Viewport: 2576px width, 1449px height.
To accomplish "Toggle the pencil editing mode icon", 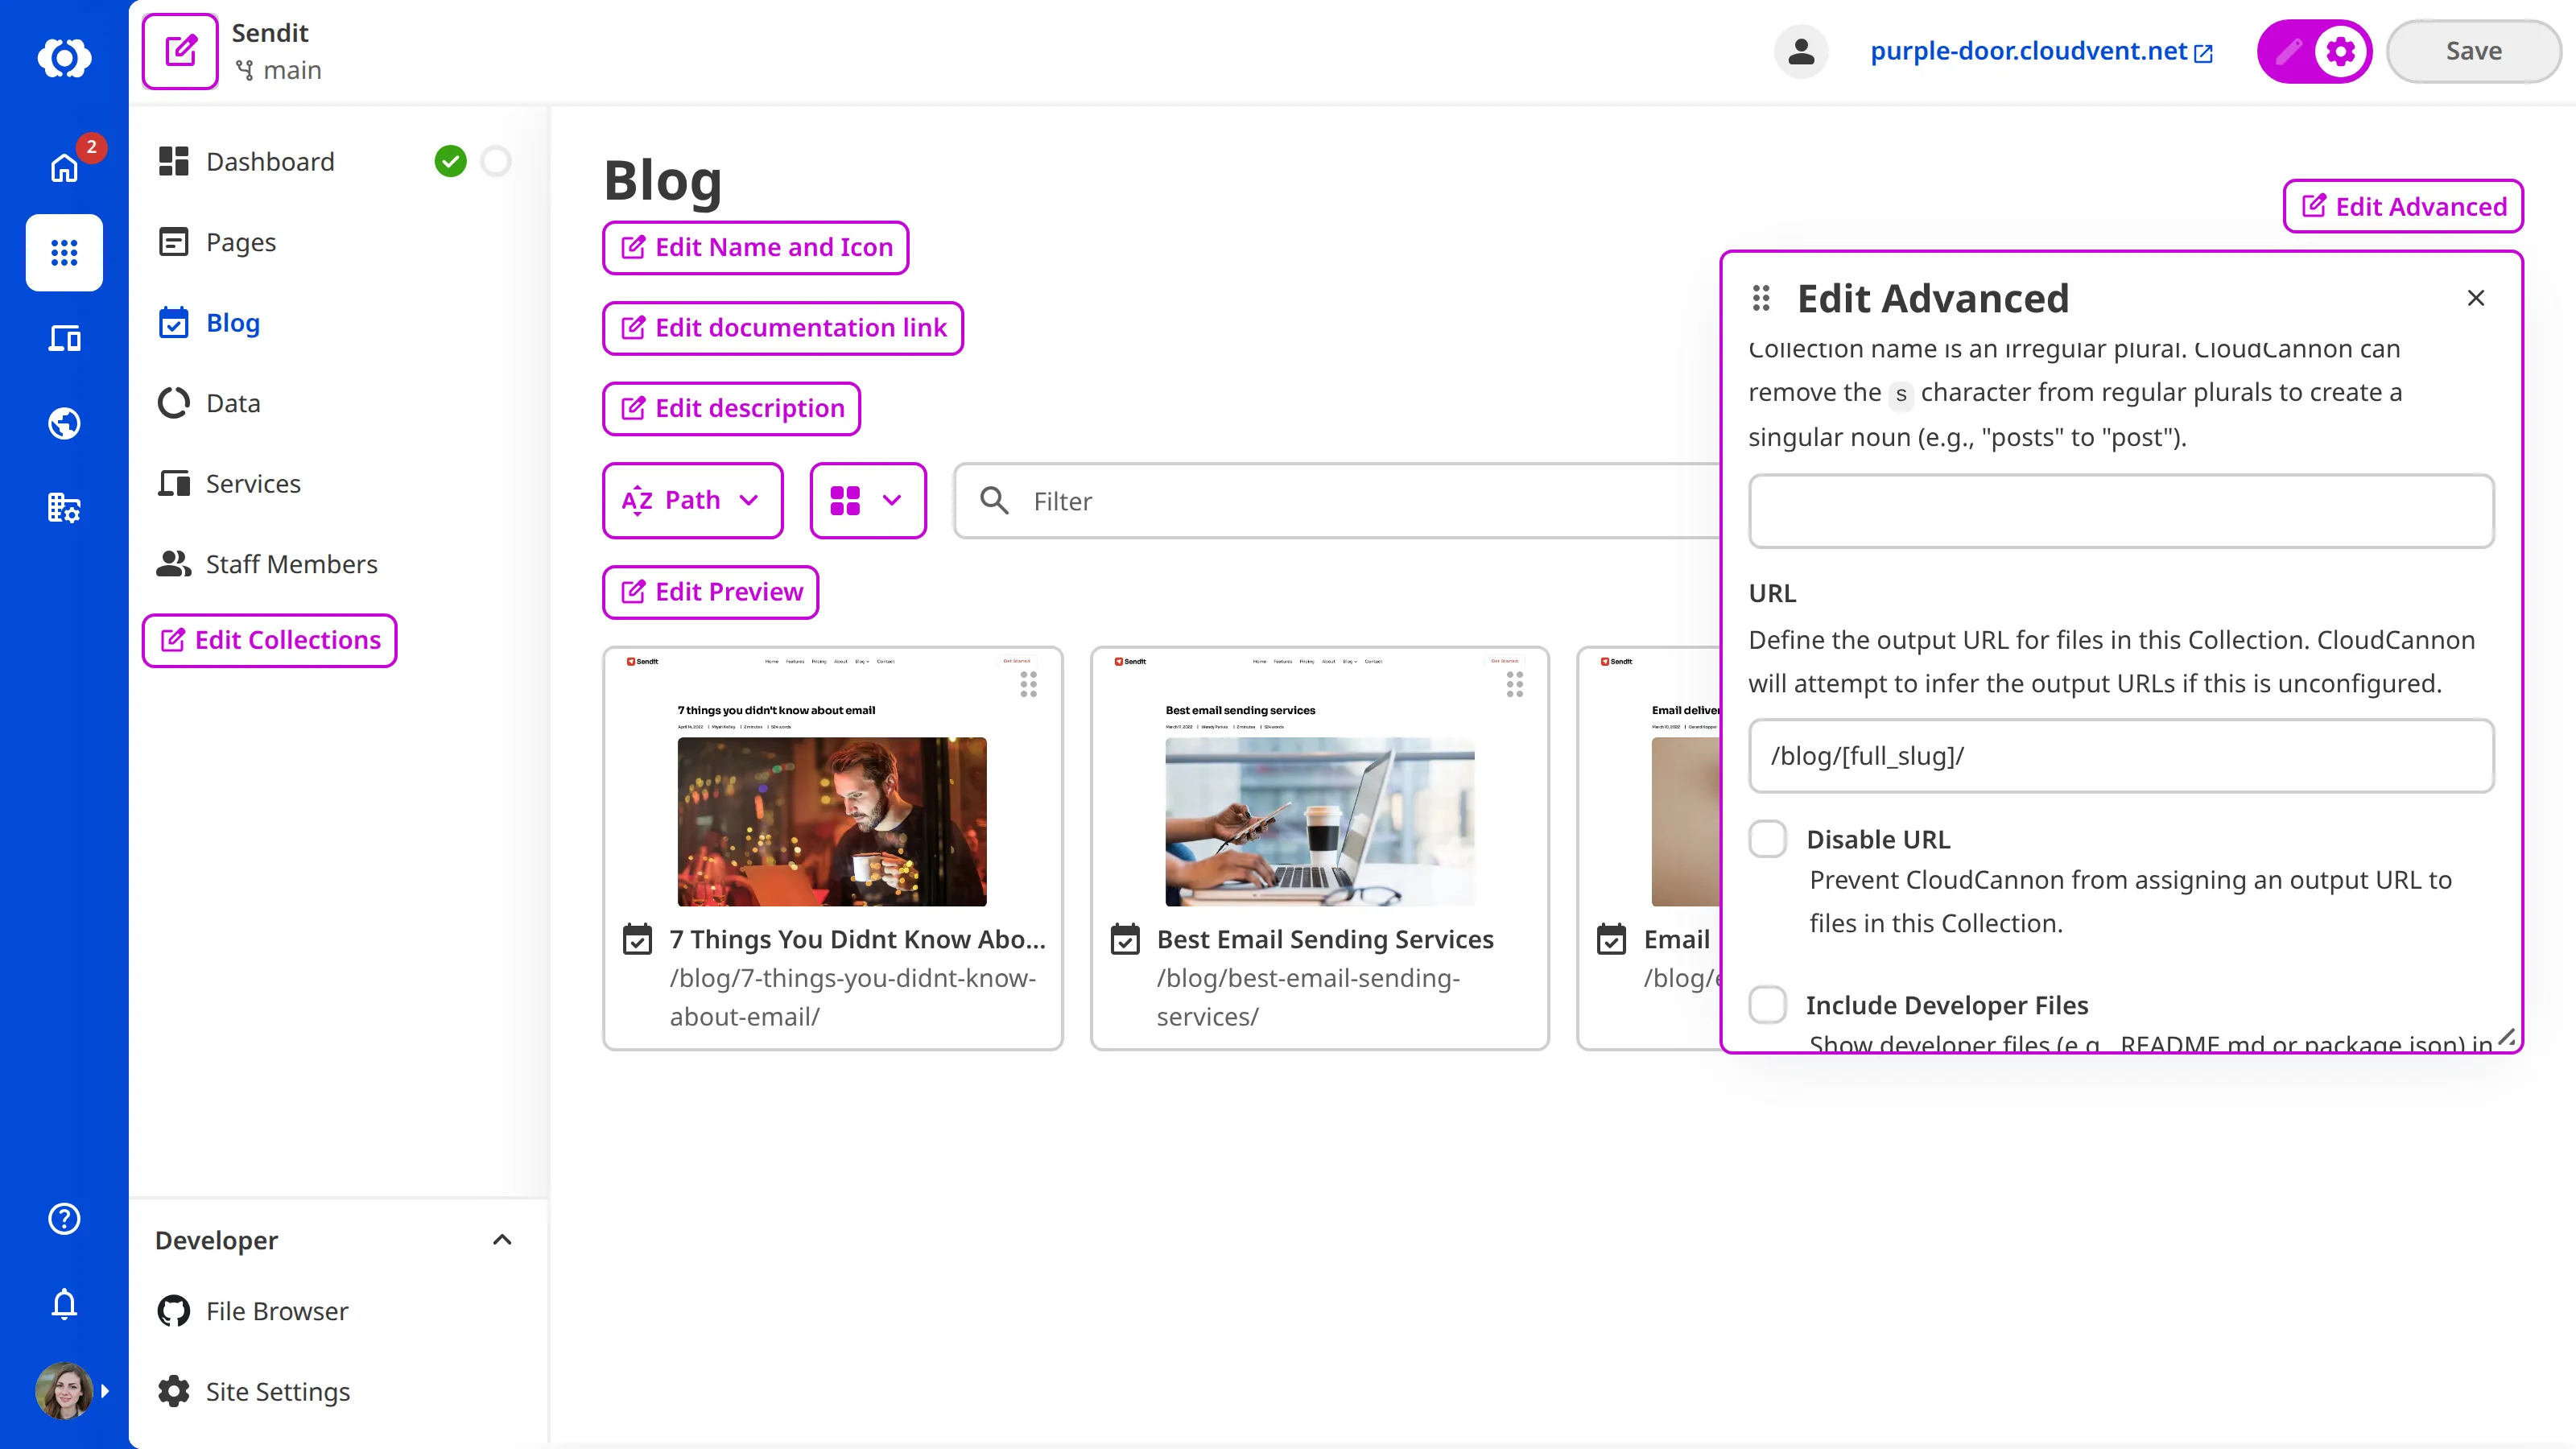I will point(2288,51).
